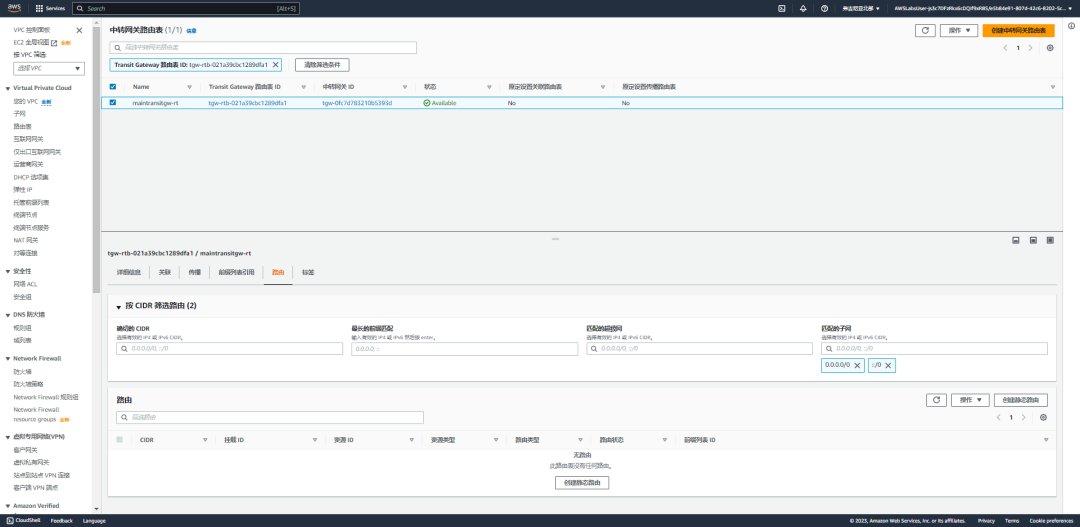
Task: Open CloudShell icon in the top bar
Action: click(x=782, y=8)
